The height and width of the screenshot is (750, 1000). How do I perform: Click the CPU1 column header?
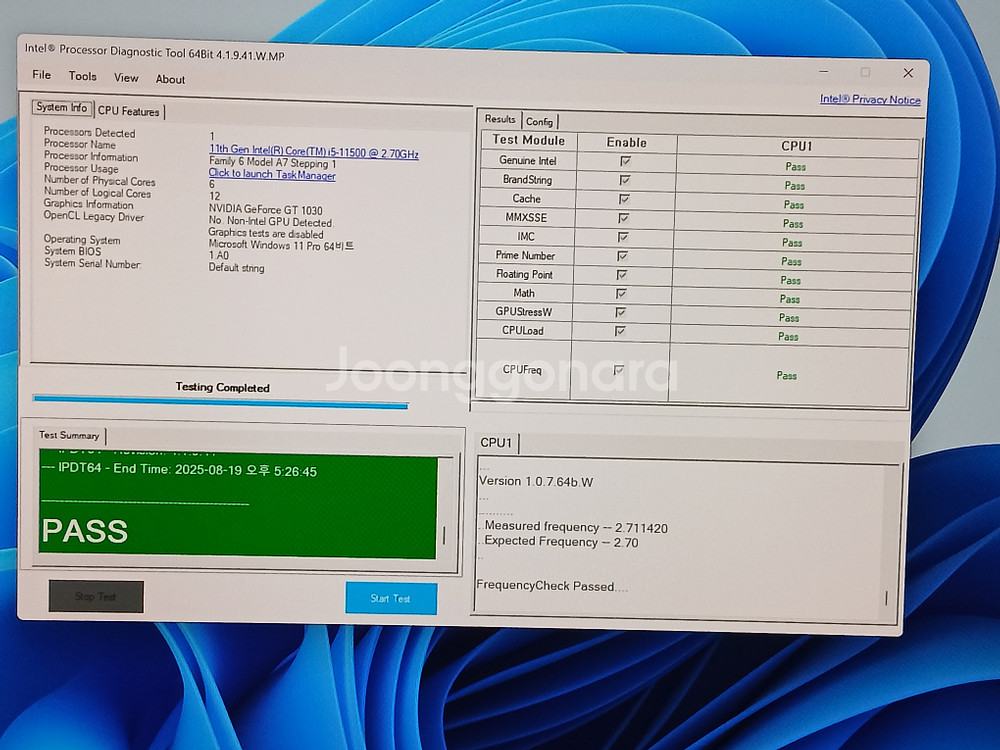(797, 146)
